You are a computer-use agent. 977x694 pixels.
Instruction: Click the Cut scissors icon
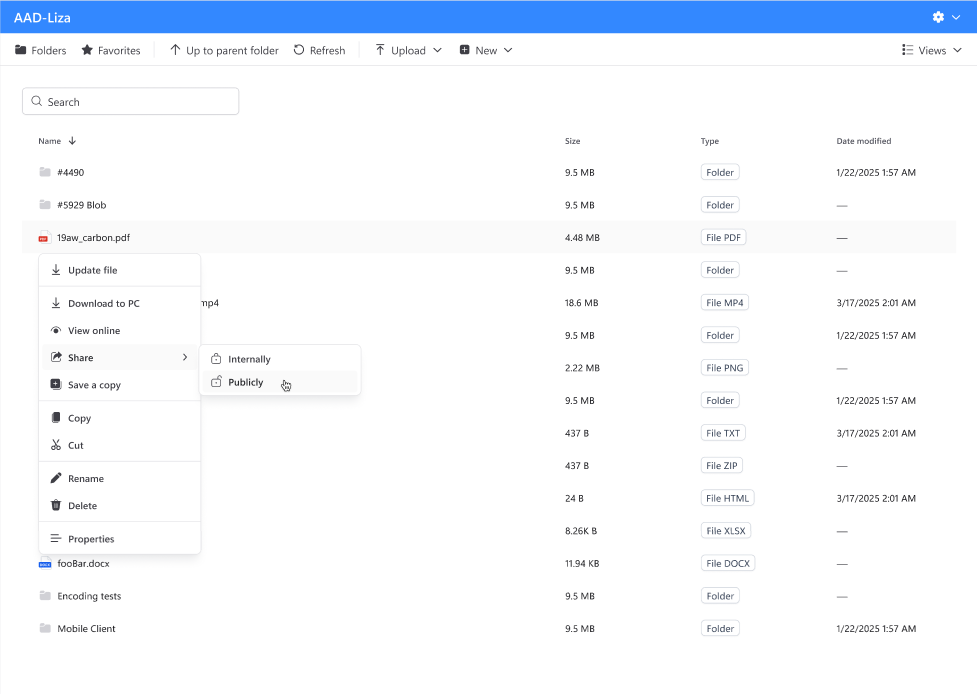pyautogui.click(x=54, y=444)
